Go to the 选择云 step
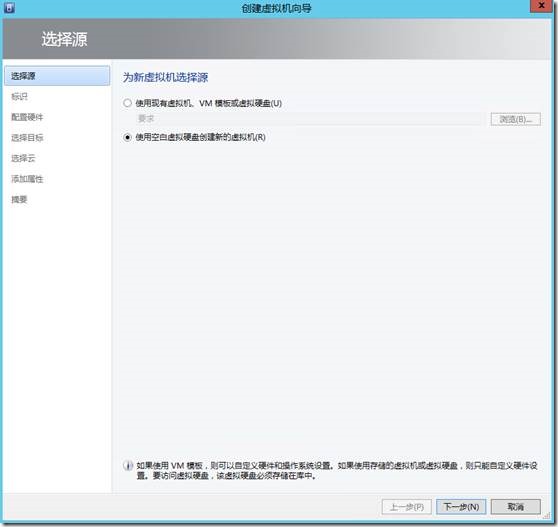 [23, 158]
